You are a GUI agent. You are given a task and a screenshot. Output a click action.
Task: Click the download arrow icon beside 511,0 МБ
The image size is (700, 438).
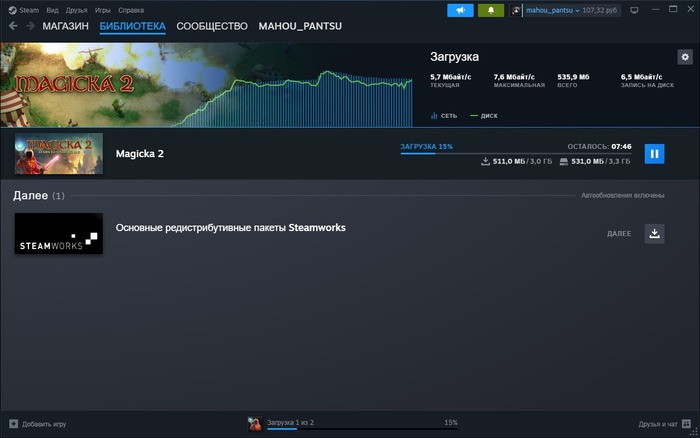pyautogui.click(x=485, y=161)
